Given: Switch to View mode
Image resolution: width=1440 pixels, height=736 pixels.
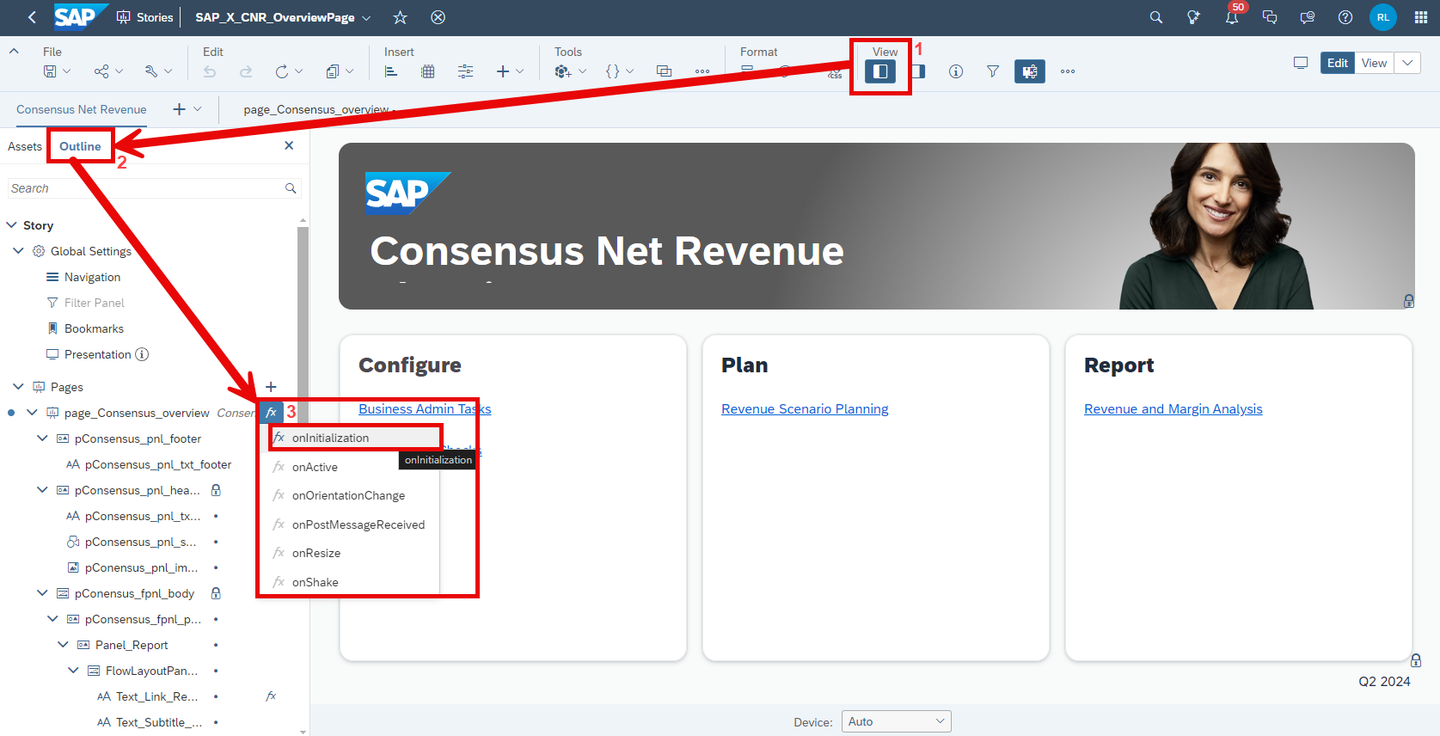Looking at the screenshot, I should 1374,63.
